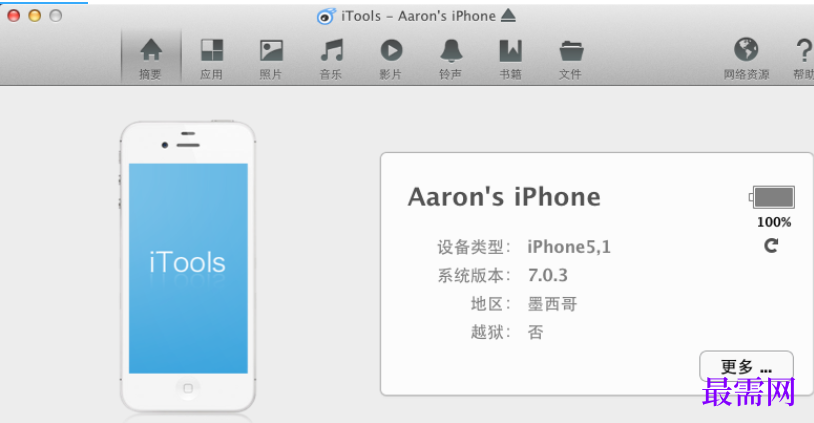Open the 摘要 summary tab
Screen dimensions: 814x423
click(x=151, y=58)
